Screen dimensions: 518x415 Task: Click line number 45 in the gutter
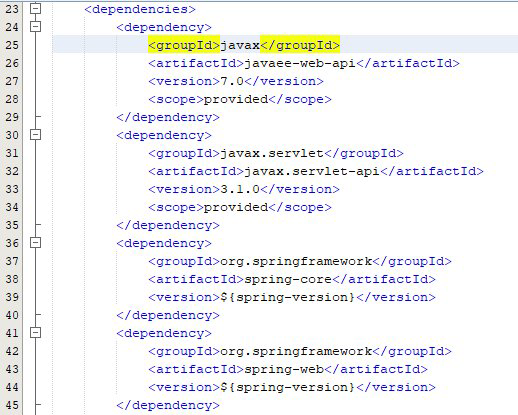pos(12,405)
